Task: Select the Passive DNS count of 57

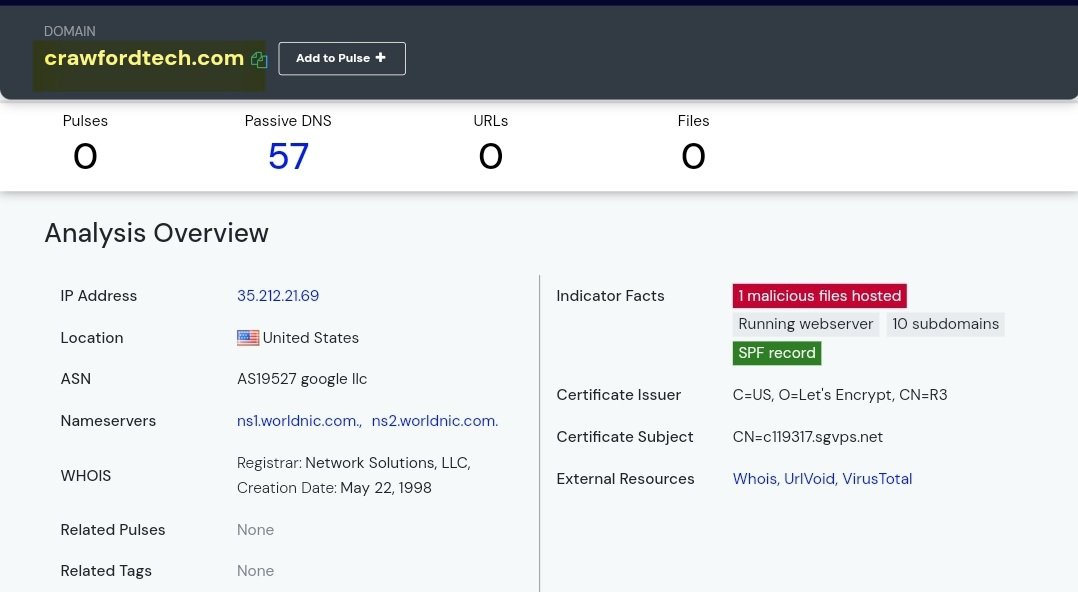Action: pos(288,156)
